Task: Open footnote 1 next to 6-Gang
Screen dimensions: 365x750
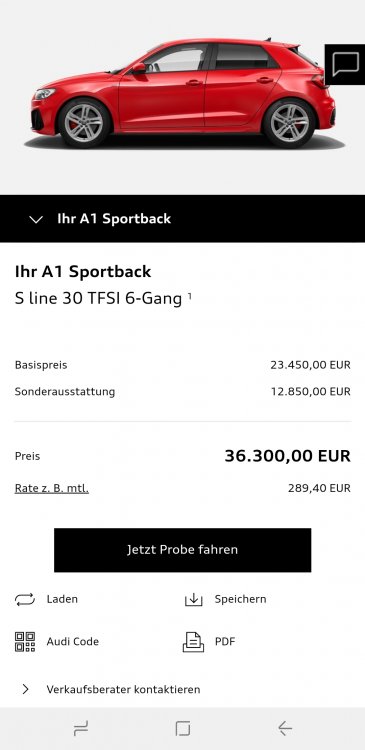Action: [x=189, y=297]
